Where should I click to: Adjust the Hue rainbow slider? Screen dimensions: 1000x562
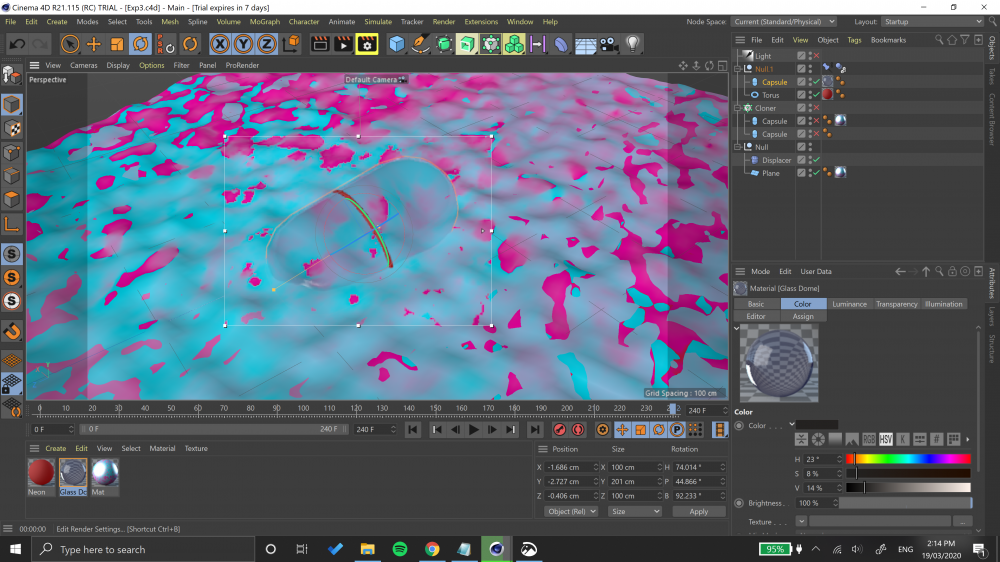tap(908, 459)
